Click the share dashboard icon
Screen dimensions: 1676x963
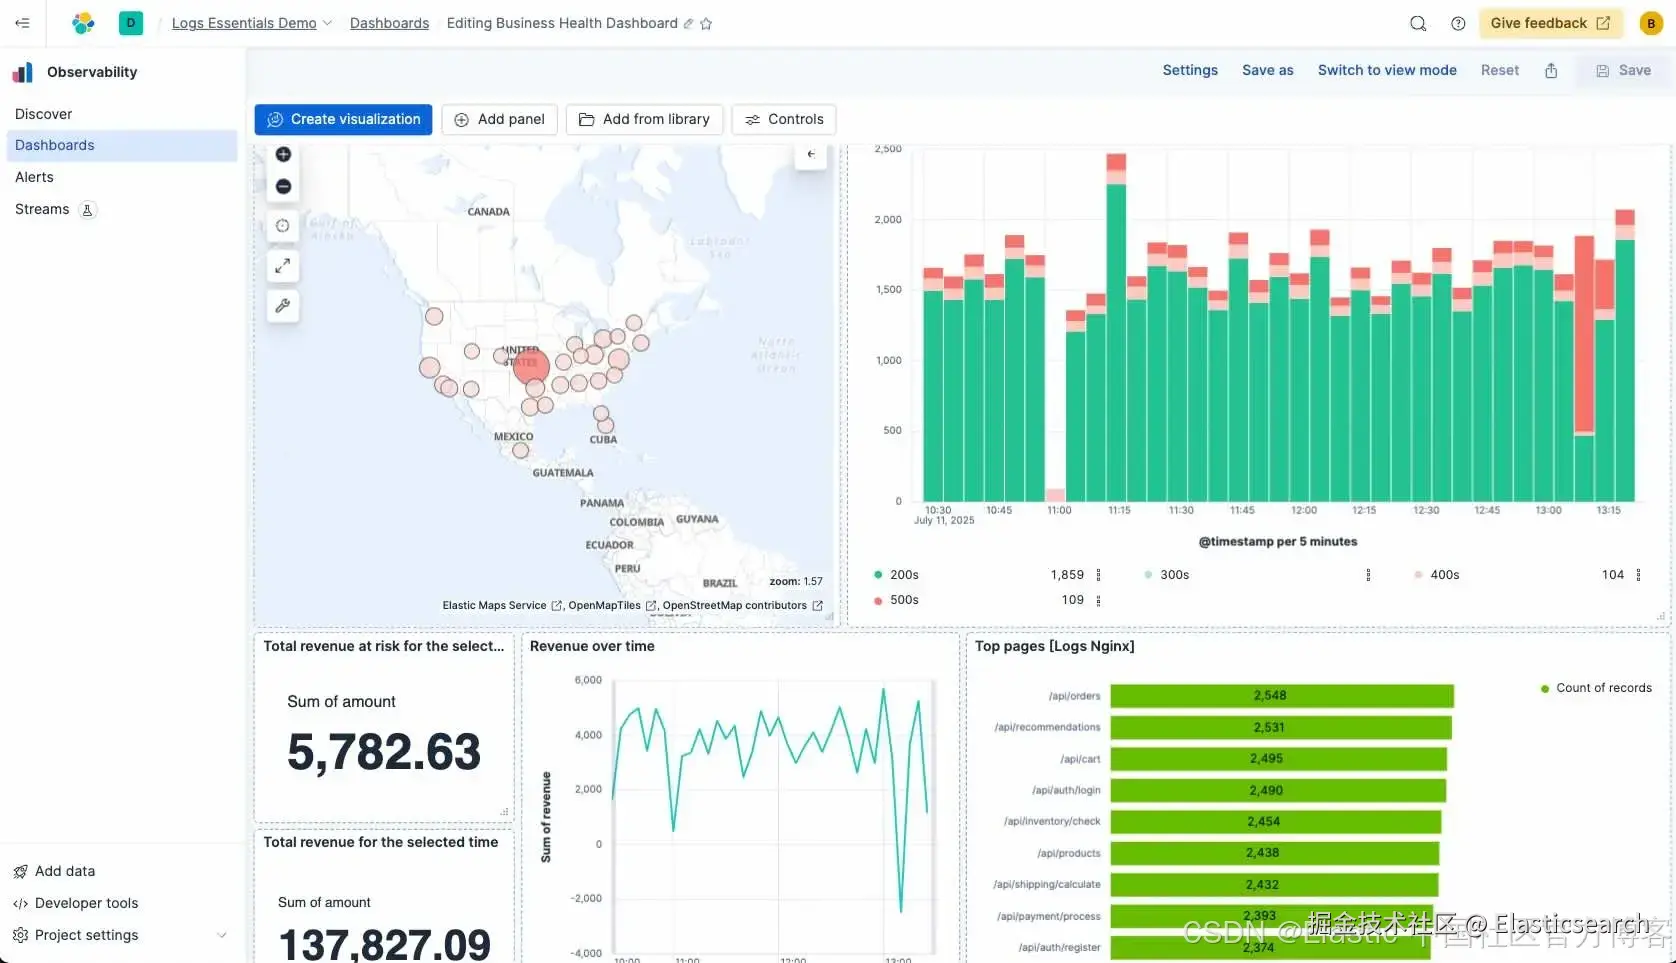click(1551, 70)
